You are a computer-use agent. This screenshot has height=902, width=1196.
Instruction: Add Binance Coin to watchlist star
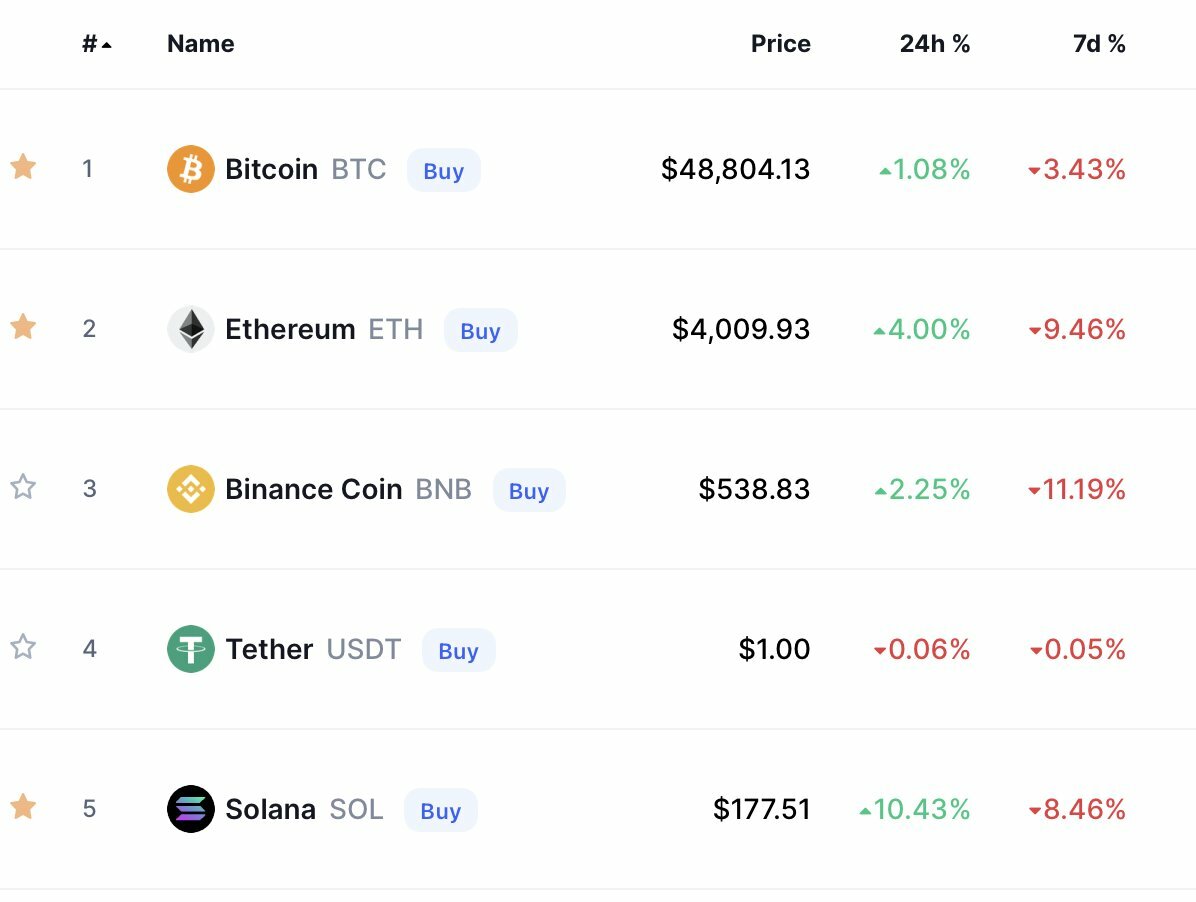(x=23, y=486)
